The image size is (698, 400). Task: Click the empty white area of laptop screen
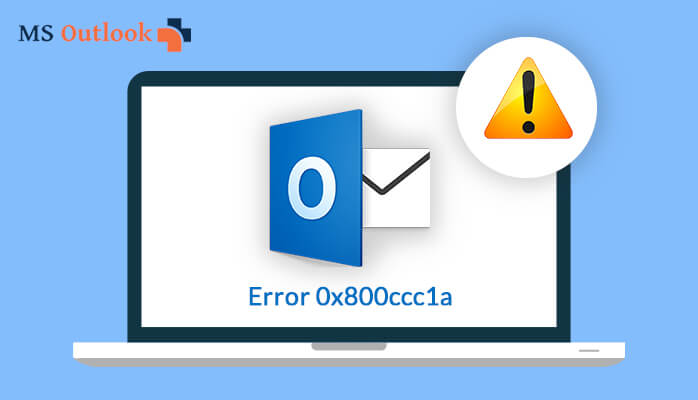click(200, 200)
